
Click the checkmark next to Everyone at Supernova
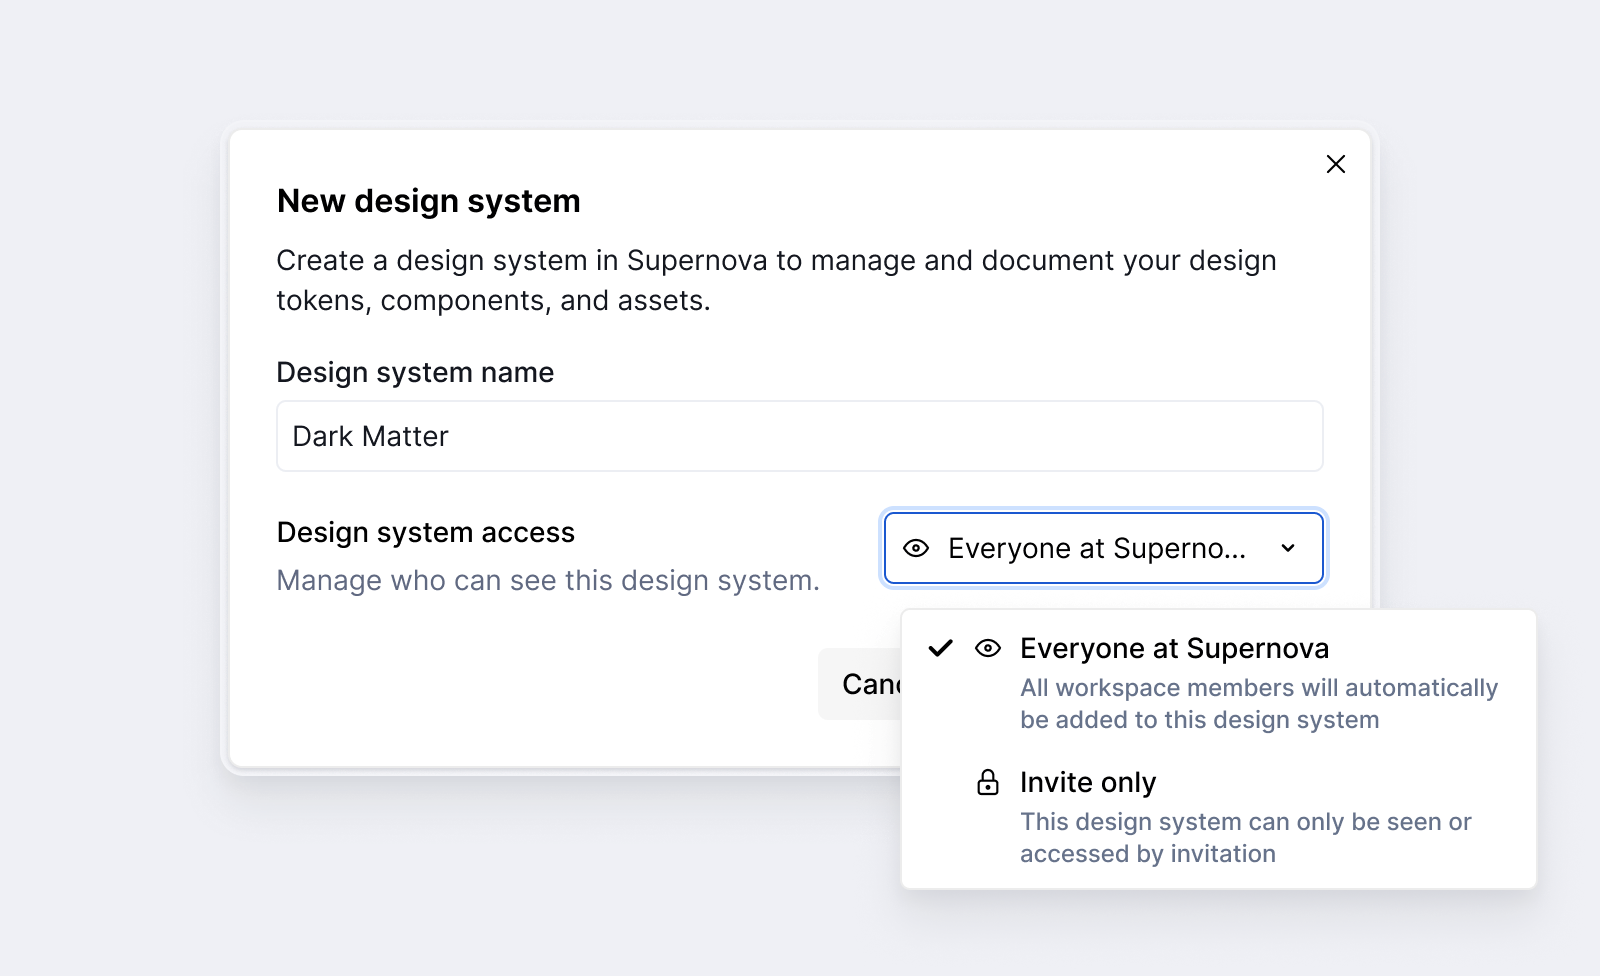pyautogui.click(x=941, y=648)
